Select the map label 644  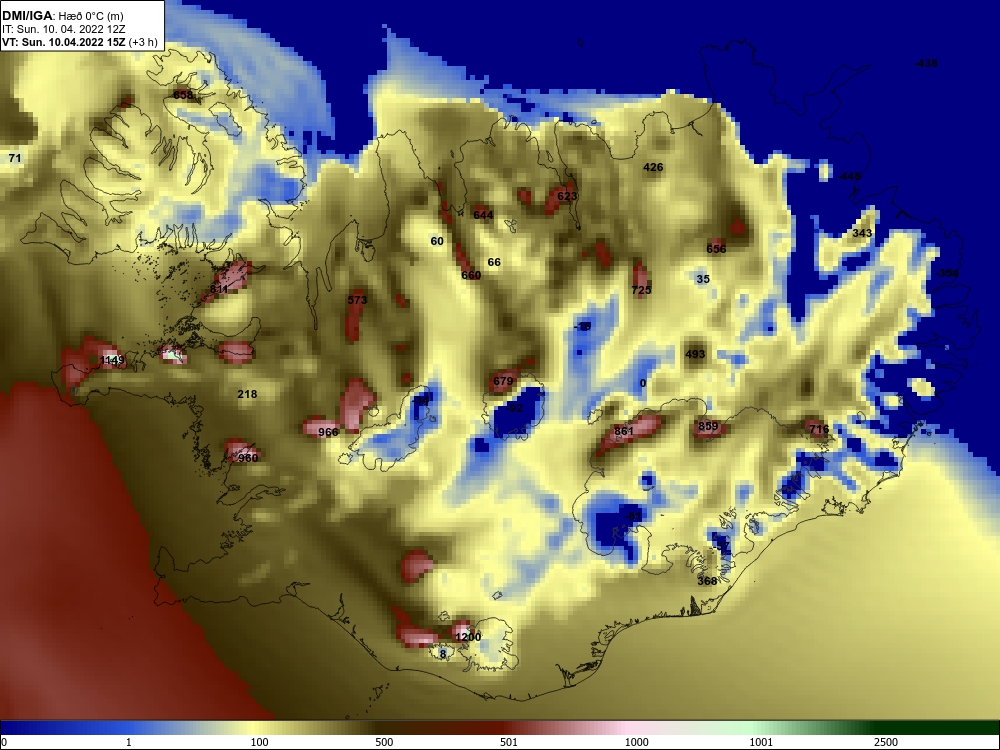pyautogui.click(x=483, y=215)
